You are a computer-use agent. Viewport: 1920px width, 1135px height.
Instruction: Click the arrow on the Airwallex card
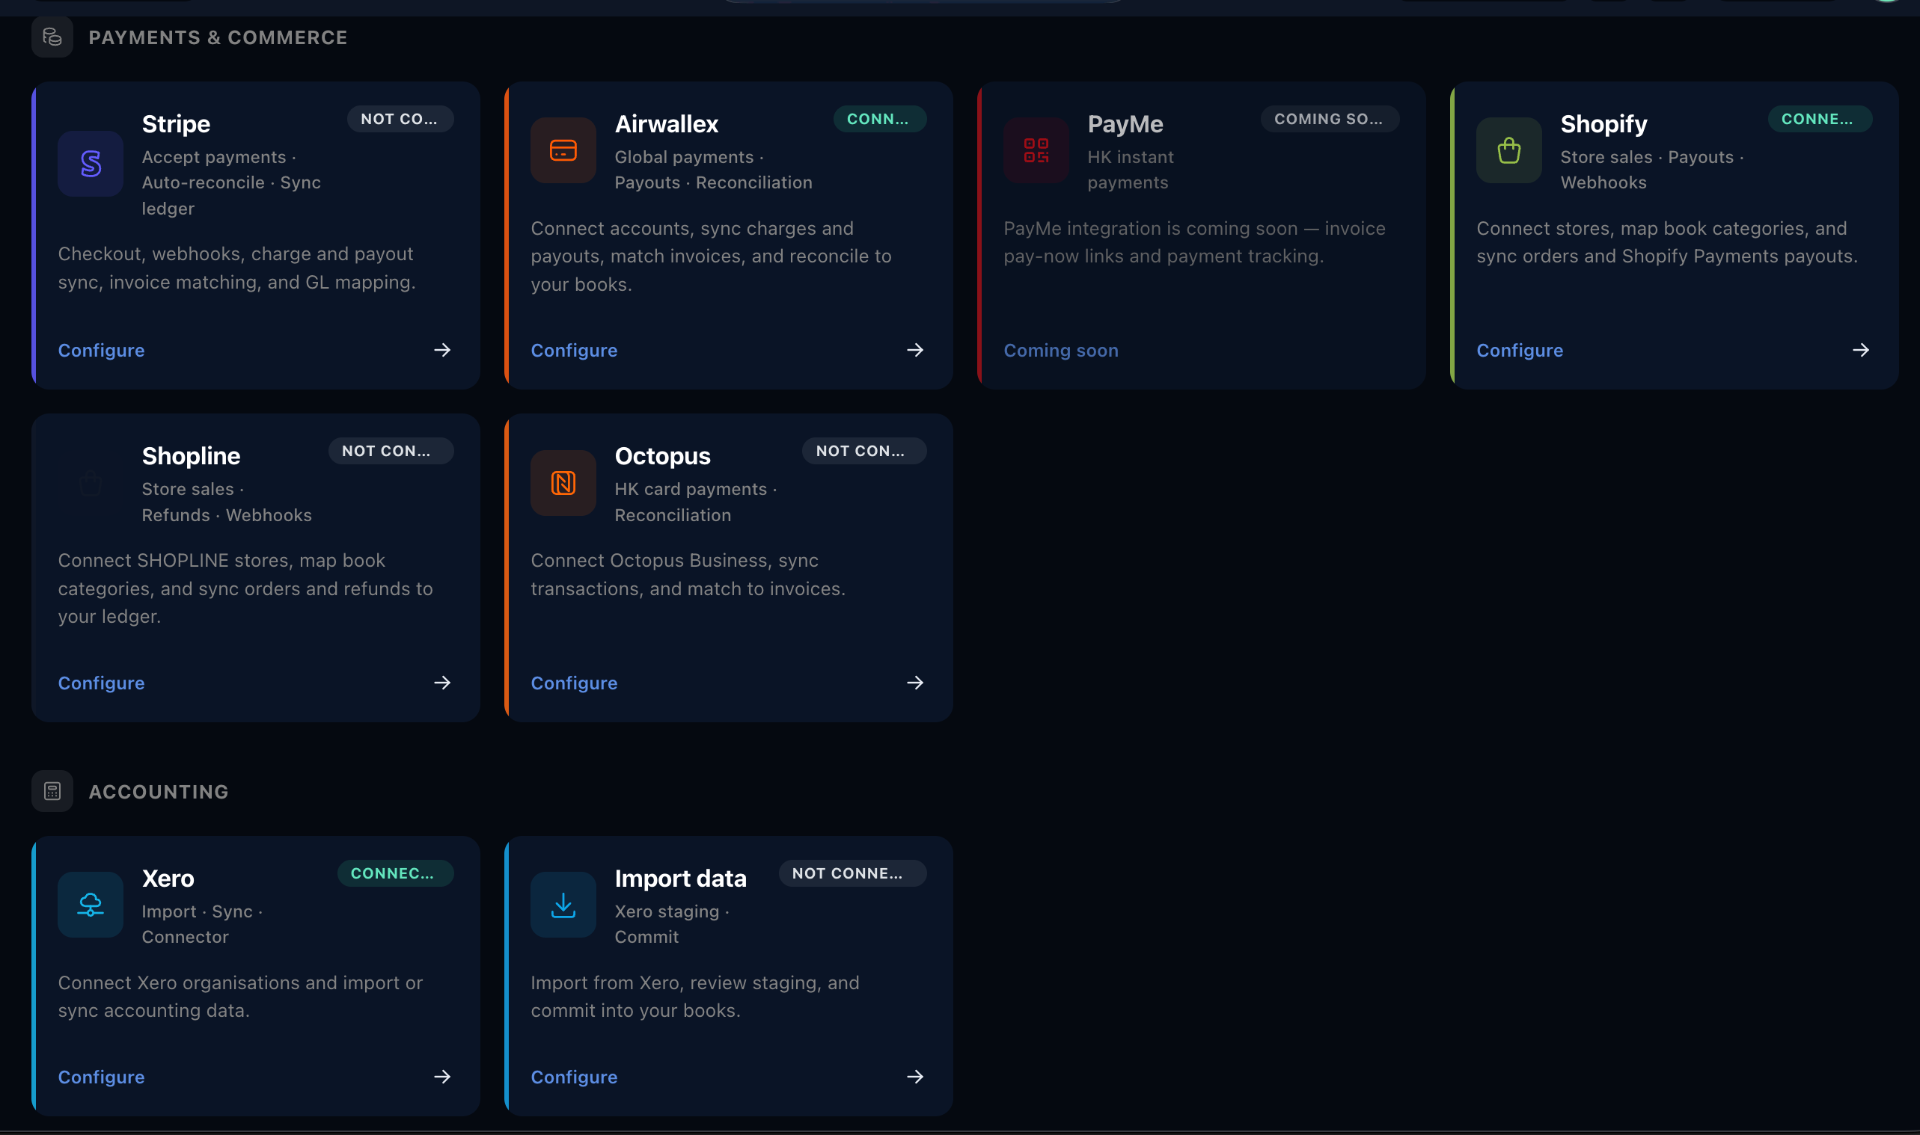(915, 350)
